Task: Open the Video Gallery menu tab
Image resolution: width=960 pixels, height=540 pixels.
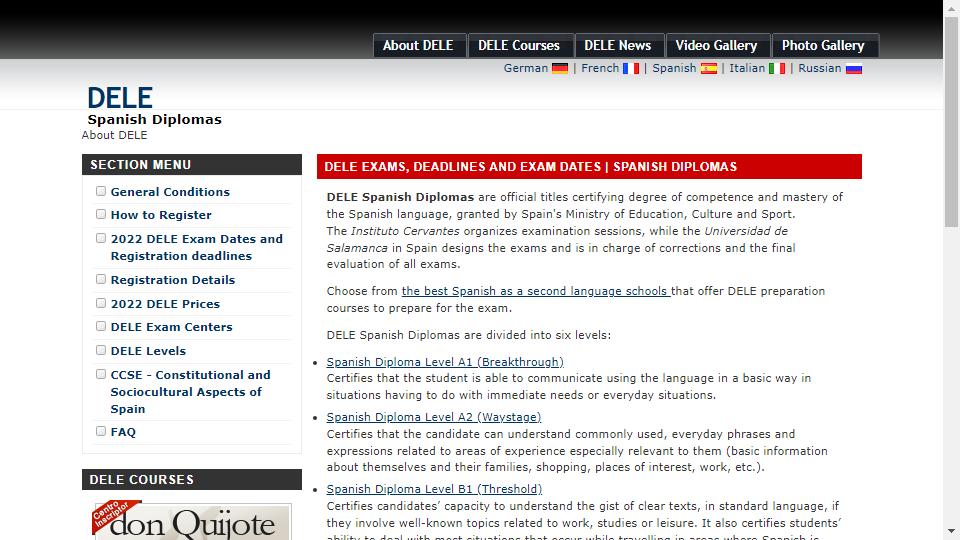Action: coord(716,45)
